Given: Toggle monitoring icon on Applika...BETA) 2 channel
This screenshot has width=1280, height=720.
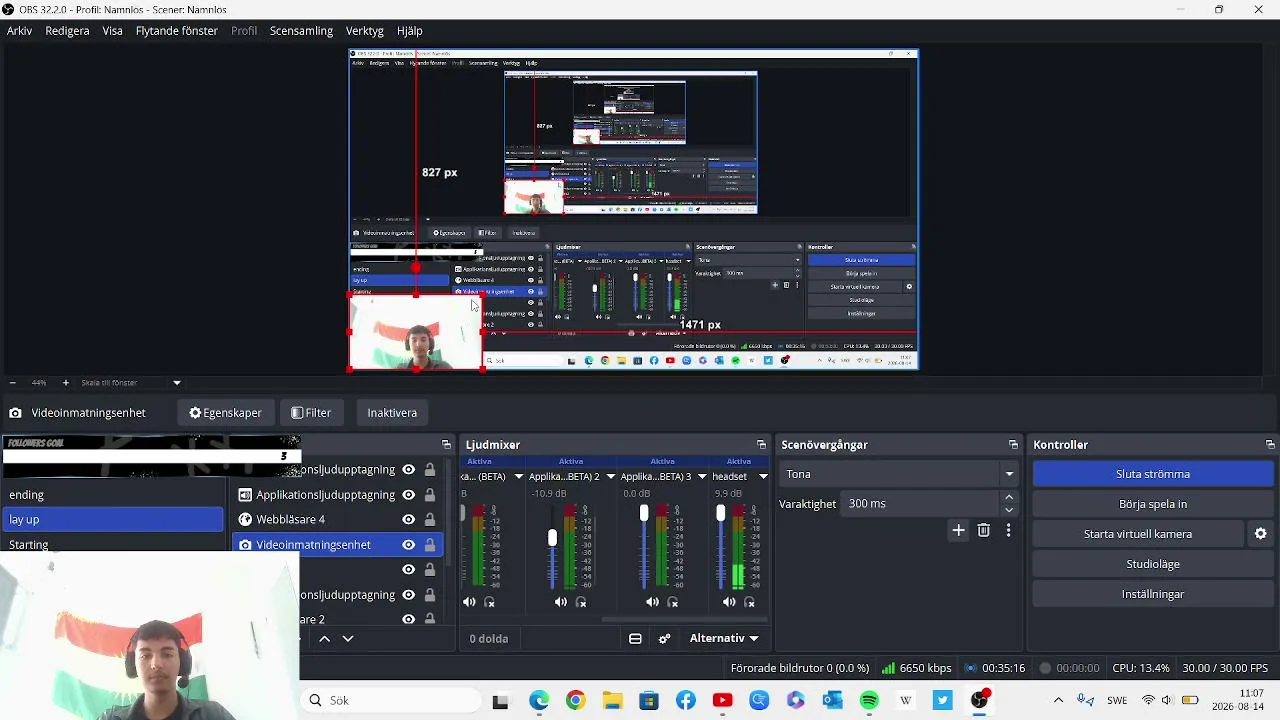Looking at the screenshot, I should pos(581,602).
